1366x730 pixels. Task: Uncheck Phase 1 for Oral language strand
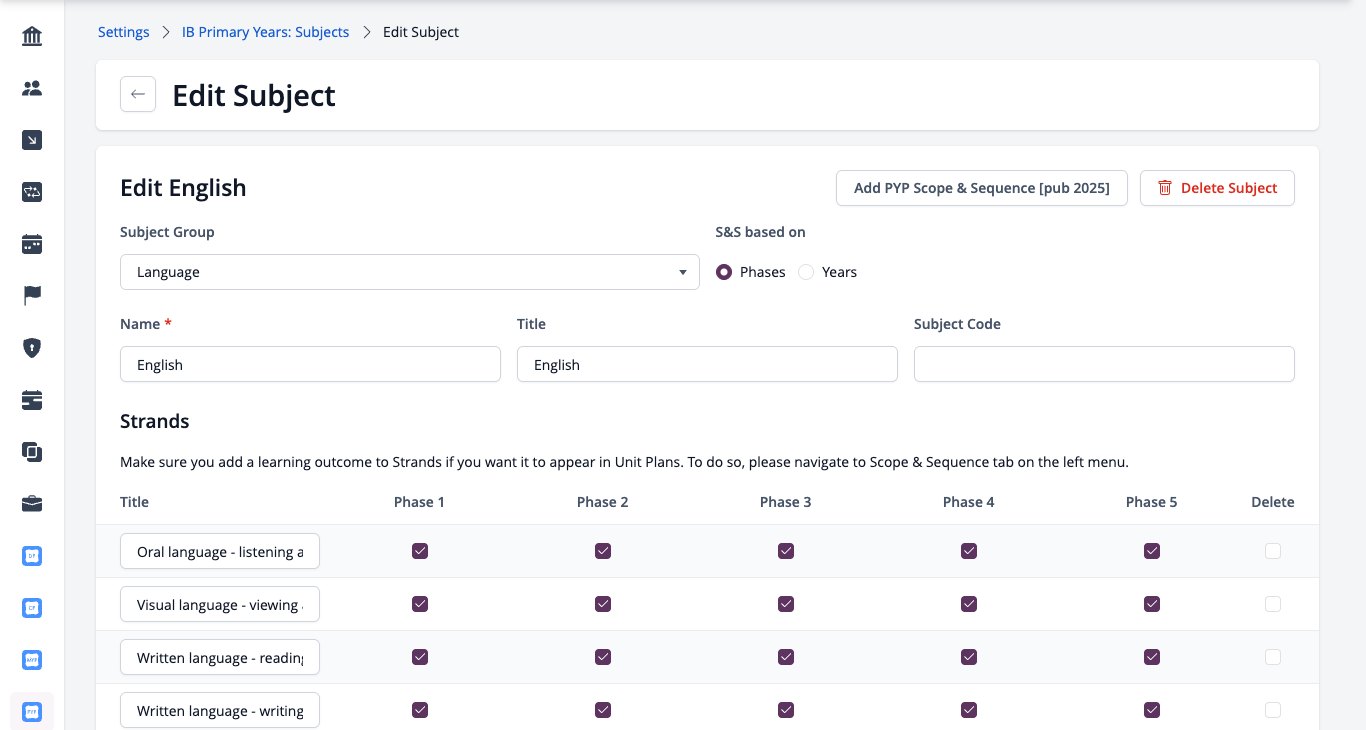pyautogui.click(x=420, y=551)
